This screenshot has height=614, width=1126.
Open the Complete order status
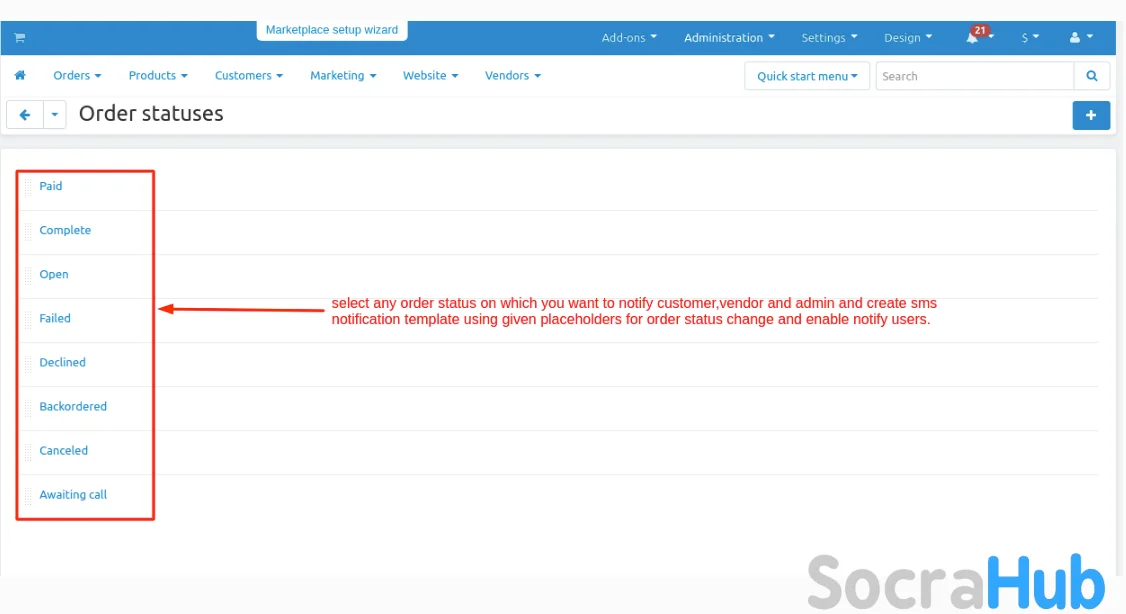[65, 230]
